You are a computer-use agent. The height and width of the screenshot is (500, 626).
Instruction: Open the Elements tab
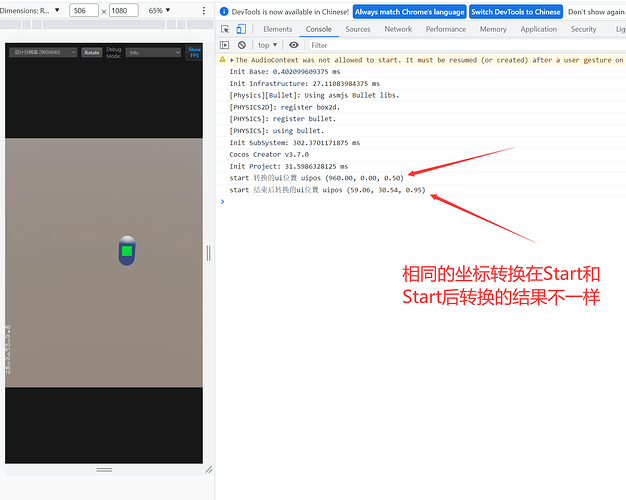click(x=277, y=29)
